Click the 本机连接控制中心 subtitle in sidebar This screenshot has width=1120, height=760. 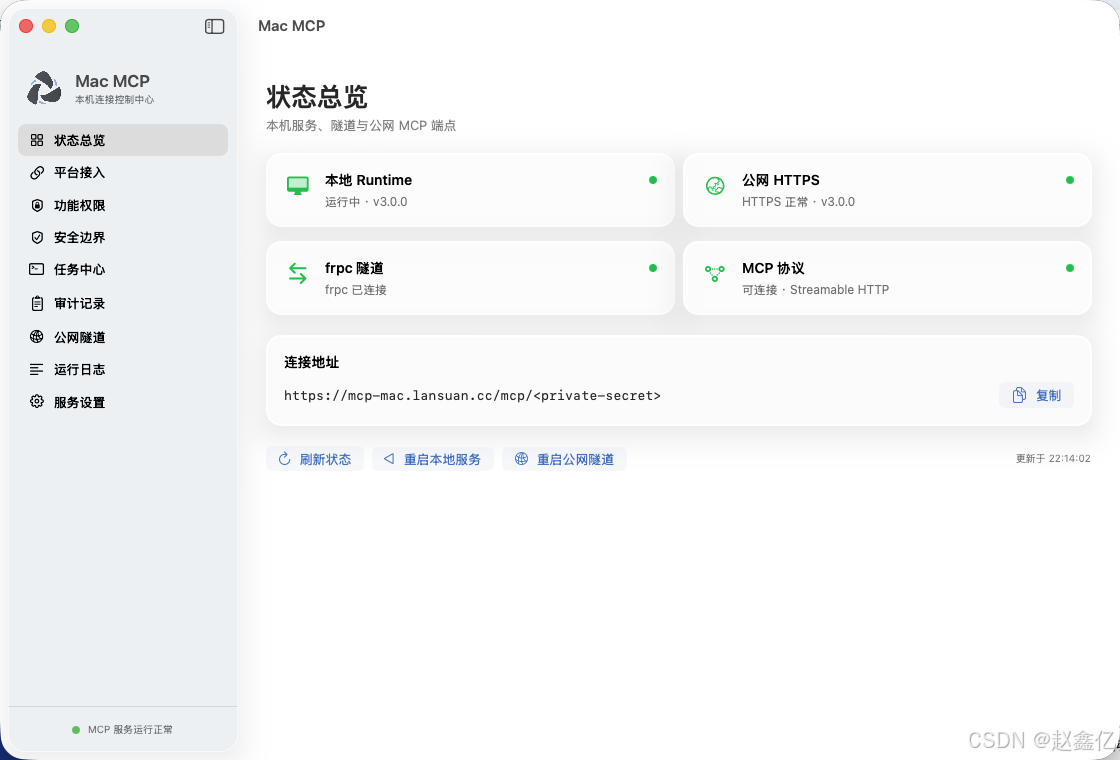(114, 100)
